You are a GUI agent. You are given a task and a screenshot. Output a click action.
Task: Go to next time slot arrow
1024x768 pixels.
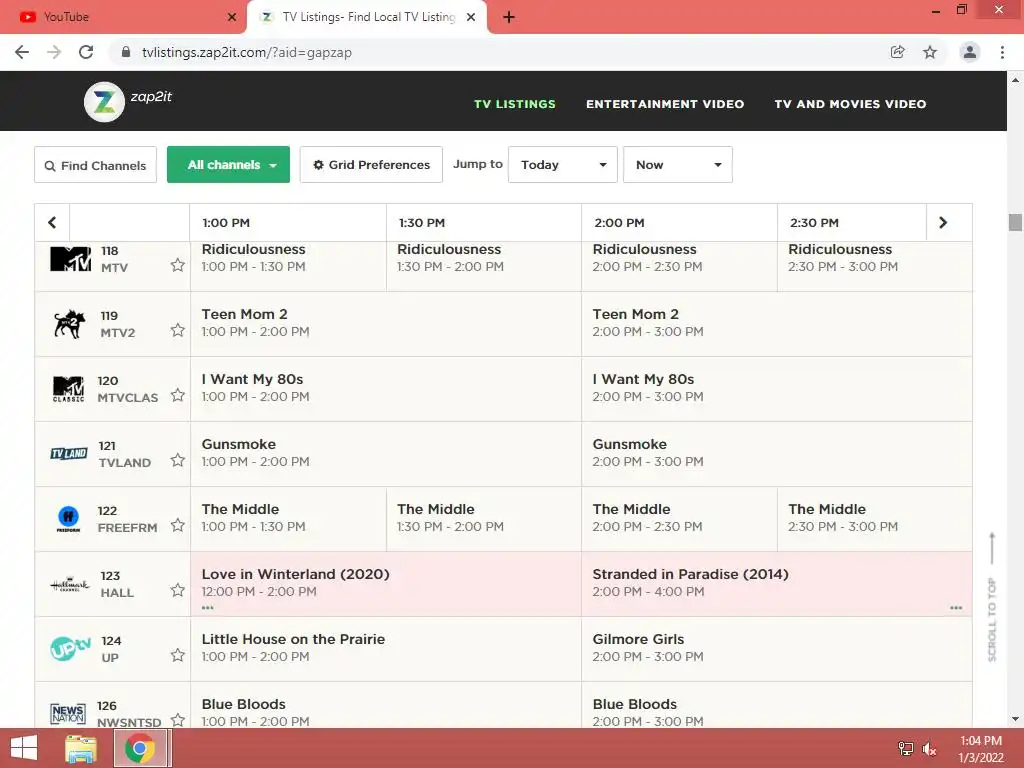tap(943, 223)
